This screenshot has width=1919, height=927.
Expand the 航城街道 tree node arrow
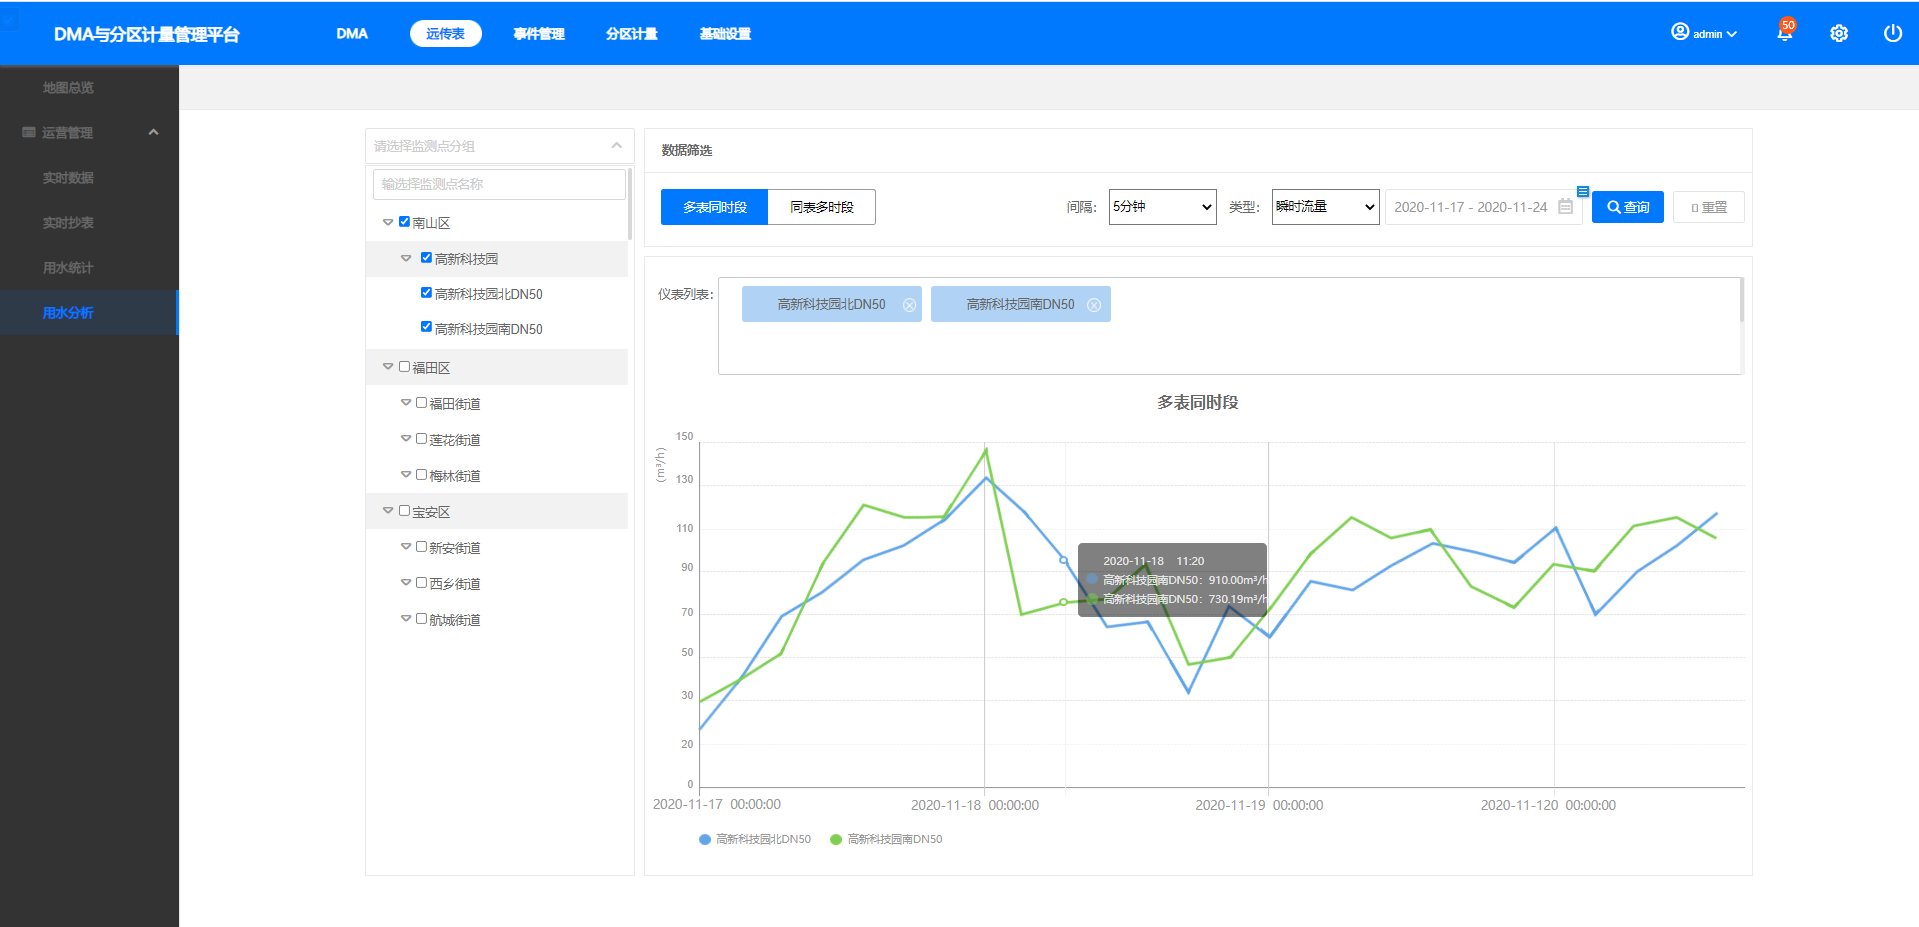[x=406, y=619]
